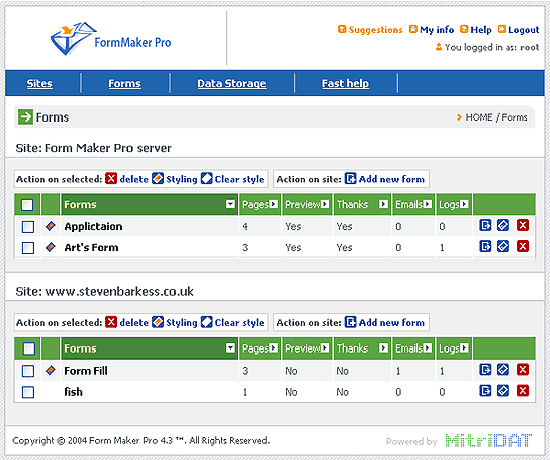Click the red delete icon for Form Fill
The image size is (550, 460).
(523, 369)
